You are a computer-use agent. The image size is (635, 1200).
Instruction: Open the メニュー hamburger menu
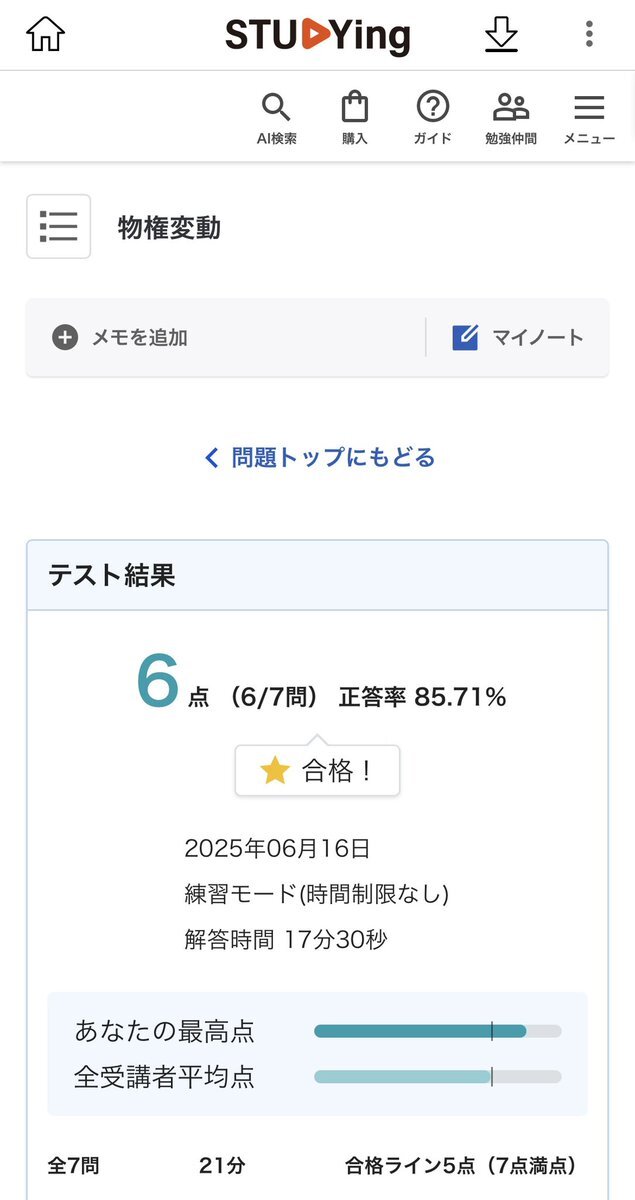[589, 118]
